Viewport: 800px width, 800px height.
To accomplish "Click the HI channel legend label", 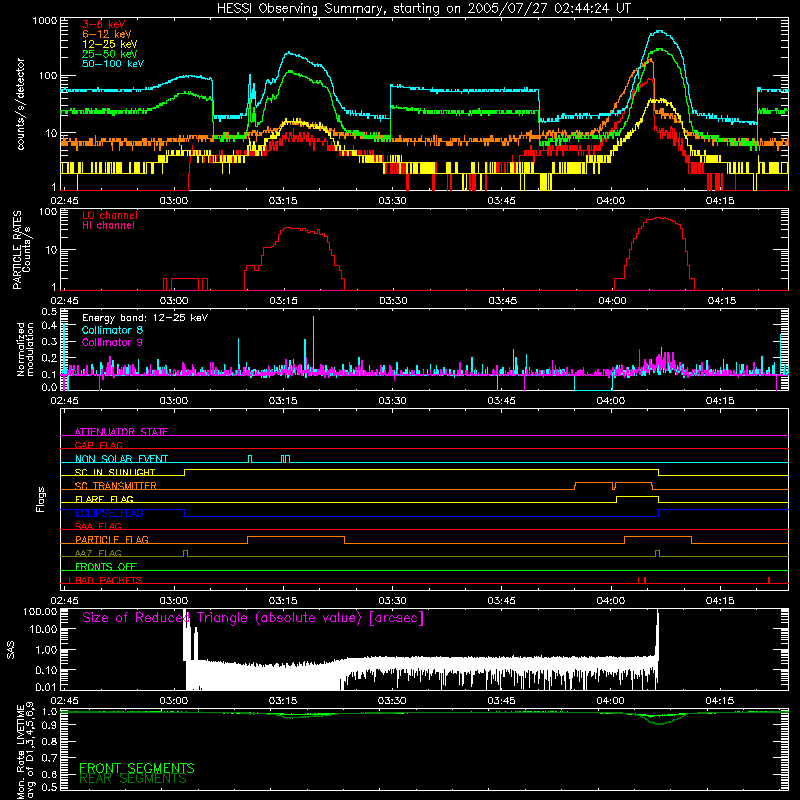I will [x=109, y=226].
